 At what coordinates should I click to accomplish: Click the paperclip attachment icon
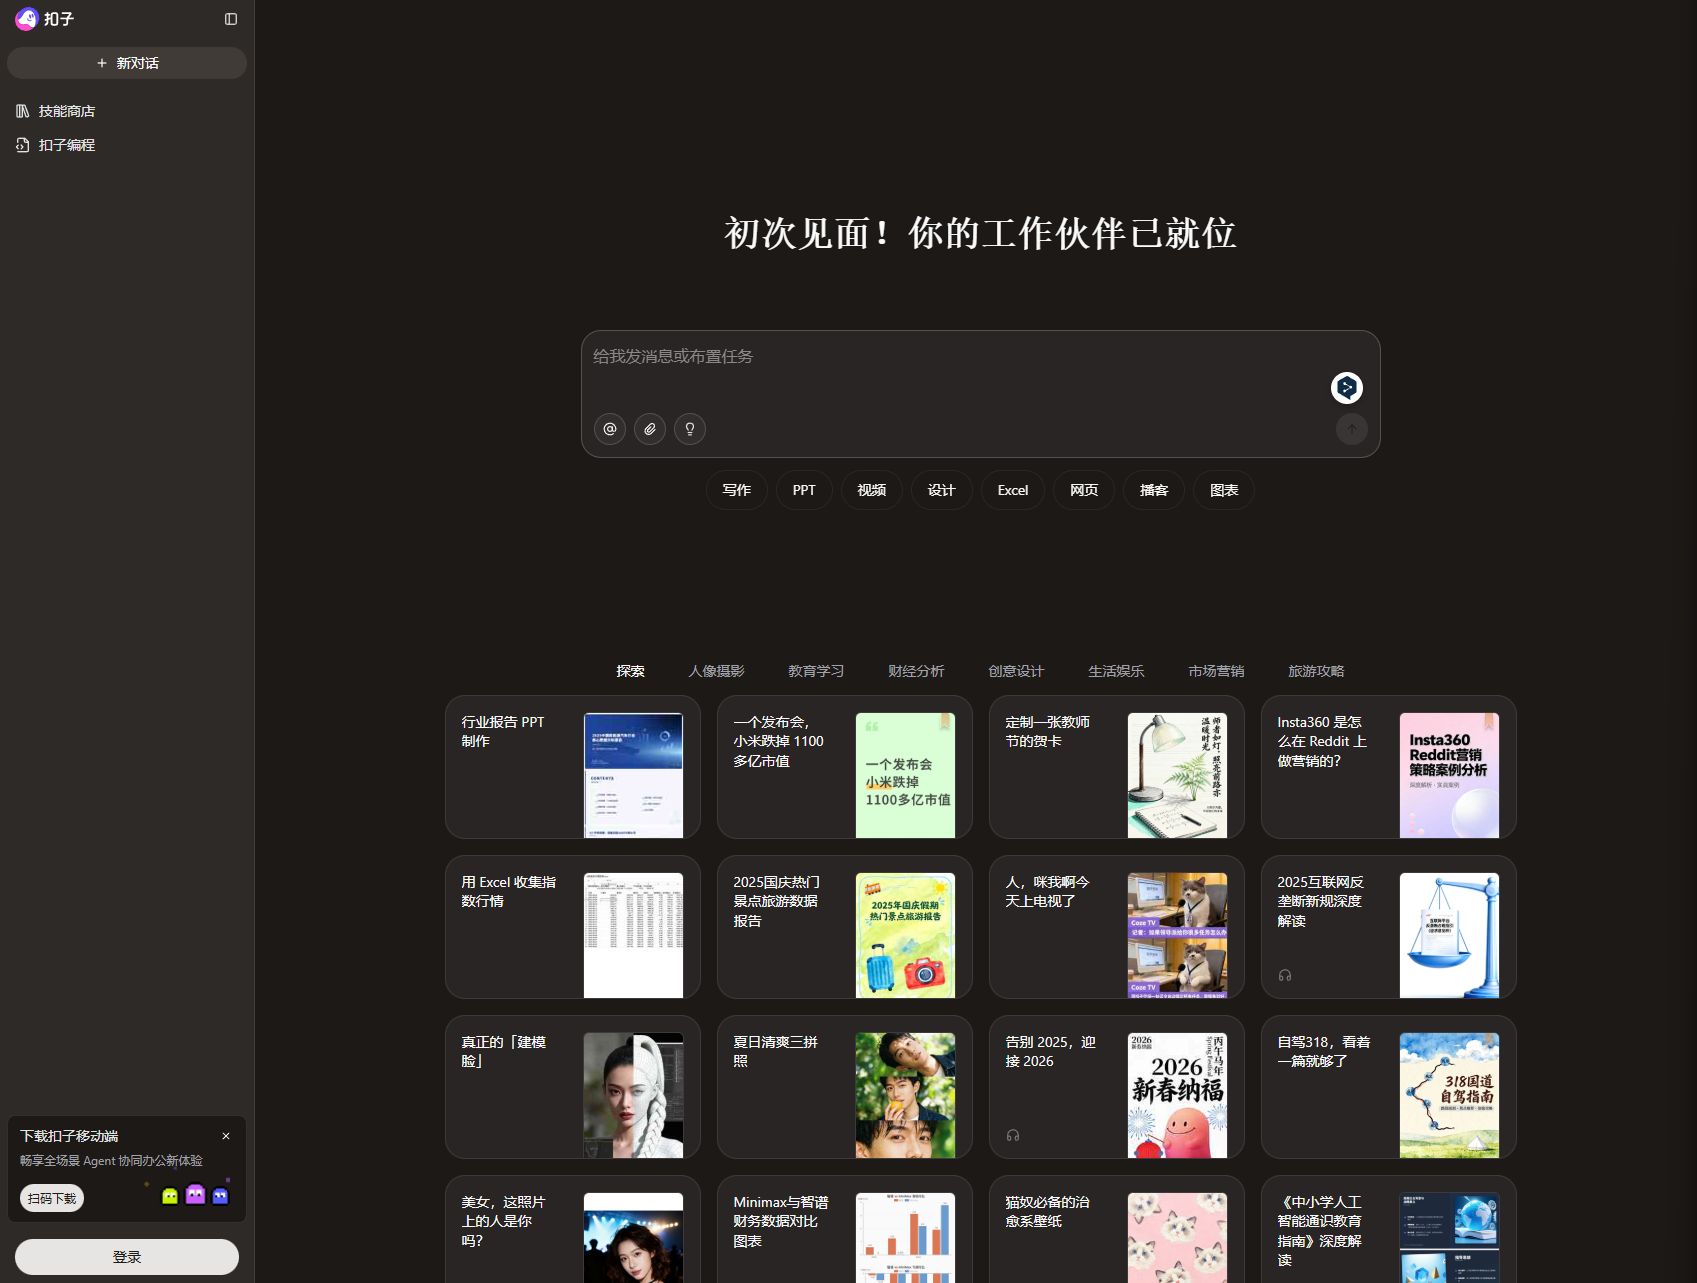(x=650, y=429)
